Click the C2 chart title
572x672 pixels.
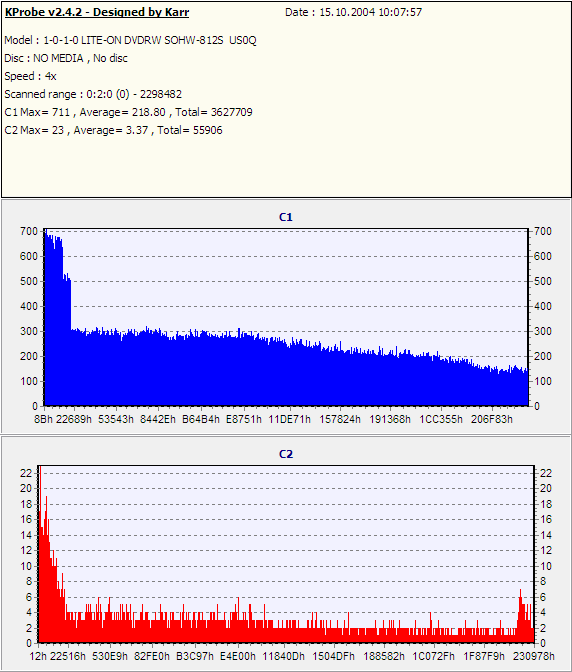point(286,454)
